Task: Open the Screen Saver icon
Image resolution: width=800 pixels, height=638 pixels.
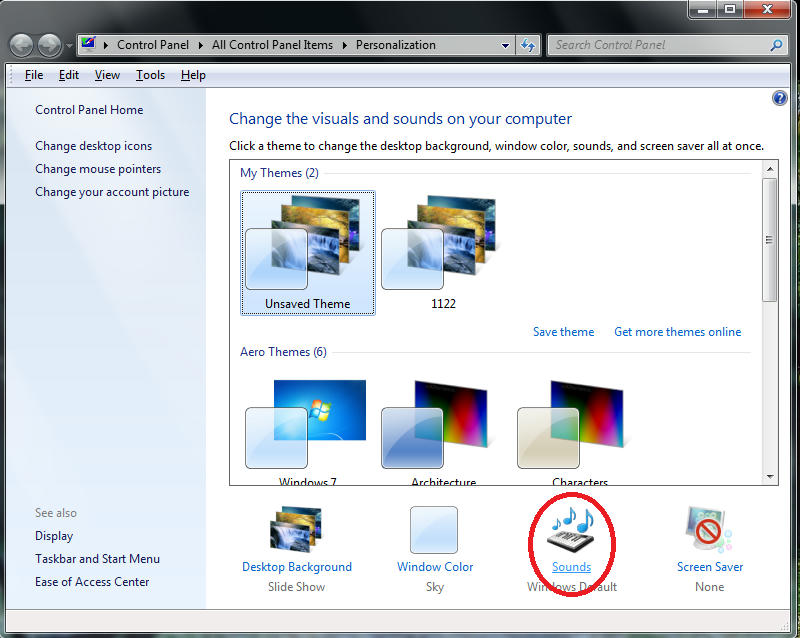Action: click(x=709, y=530)
